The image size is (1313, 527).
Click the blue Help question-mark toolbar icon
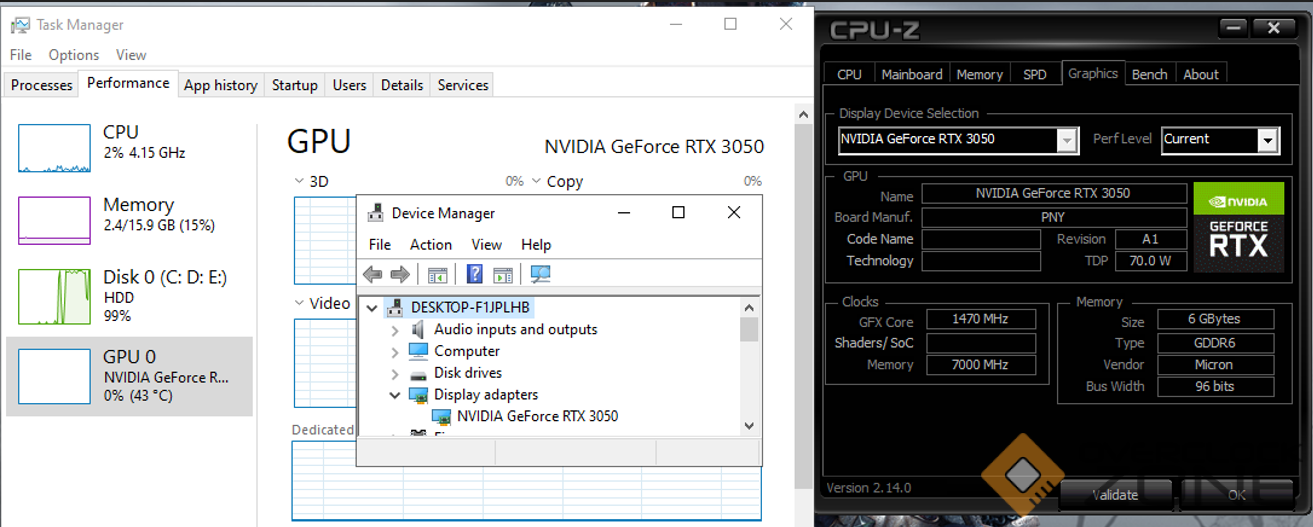[x=475, y=274]
